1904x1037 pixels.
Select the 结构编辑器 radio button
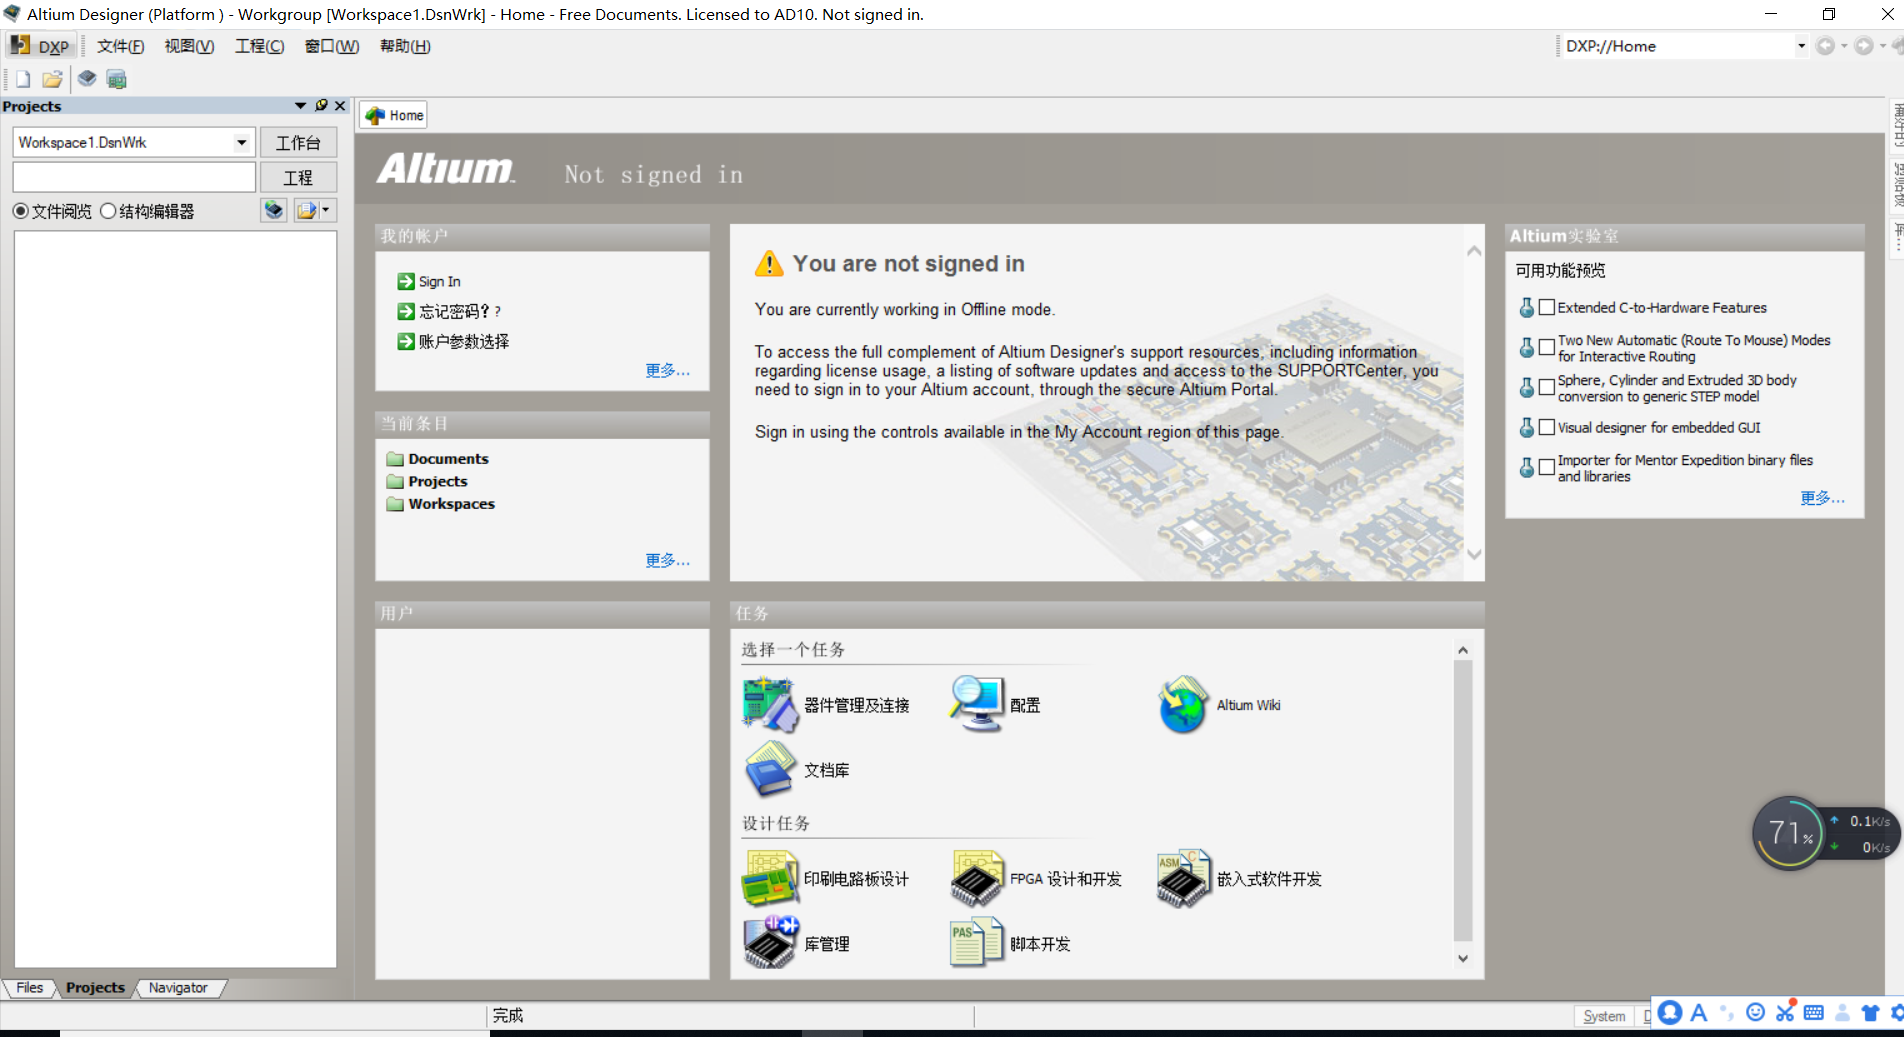(108, 211)
